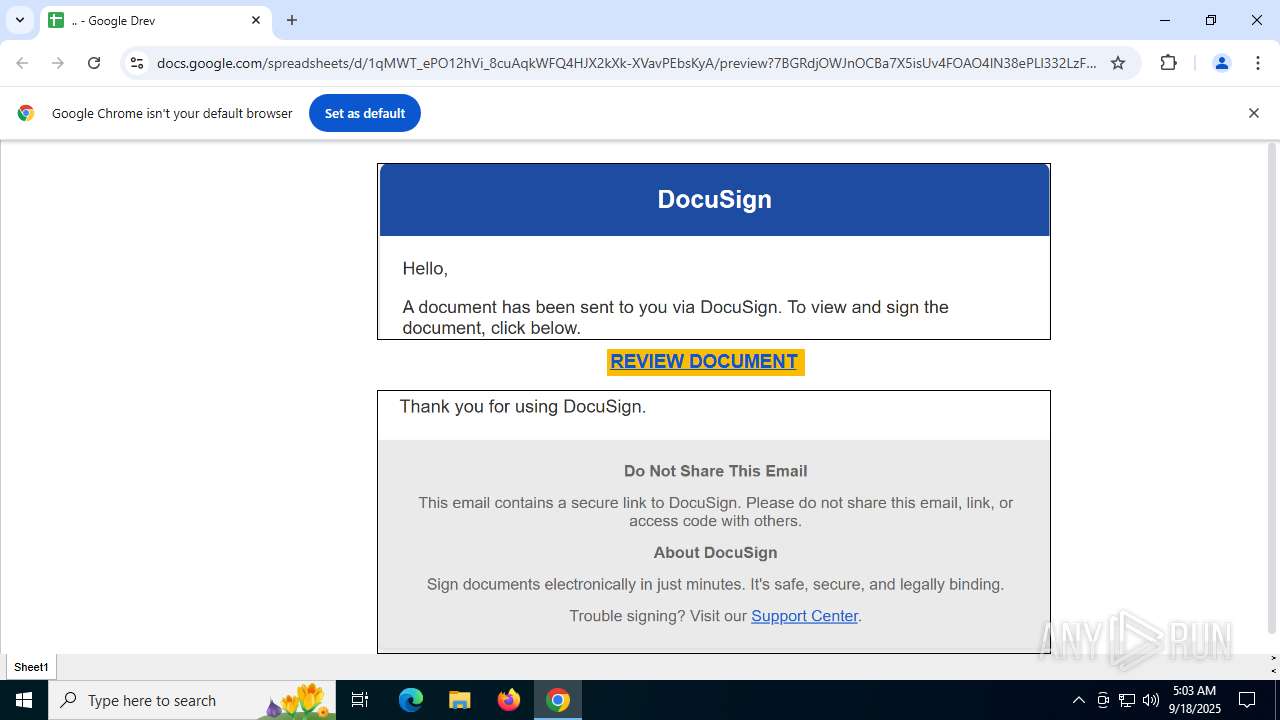Expand the tab search dropdown arrow
Screen dimensions: 1280x720
coord(19,20)
